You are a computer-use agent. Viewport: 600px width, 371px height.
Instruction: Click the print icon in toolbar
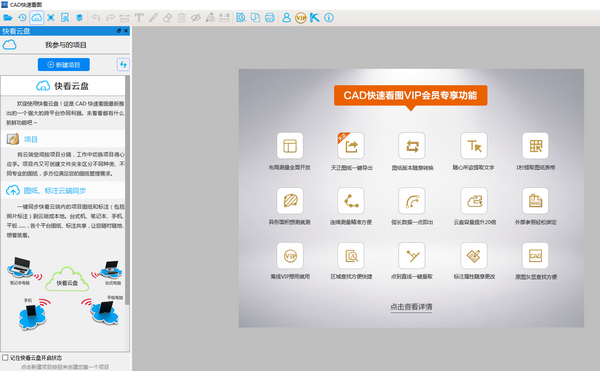(270, 18)
